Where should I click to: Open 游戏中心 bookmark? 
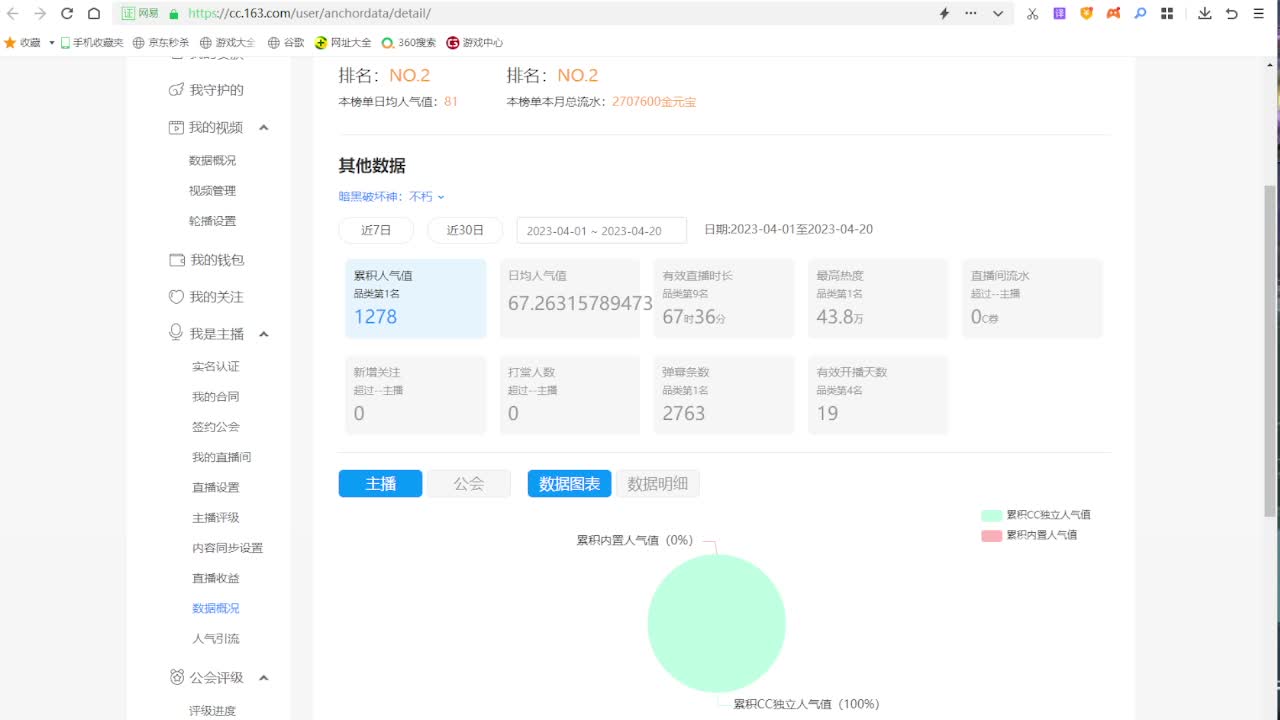coord(475,43)
